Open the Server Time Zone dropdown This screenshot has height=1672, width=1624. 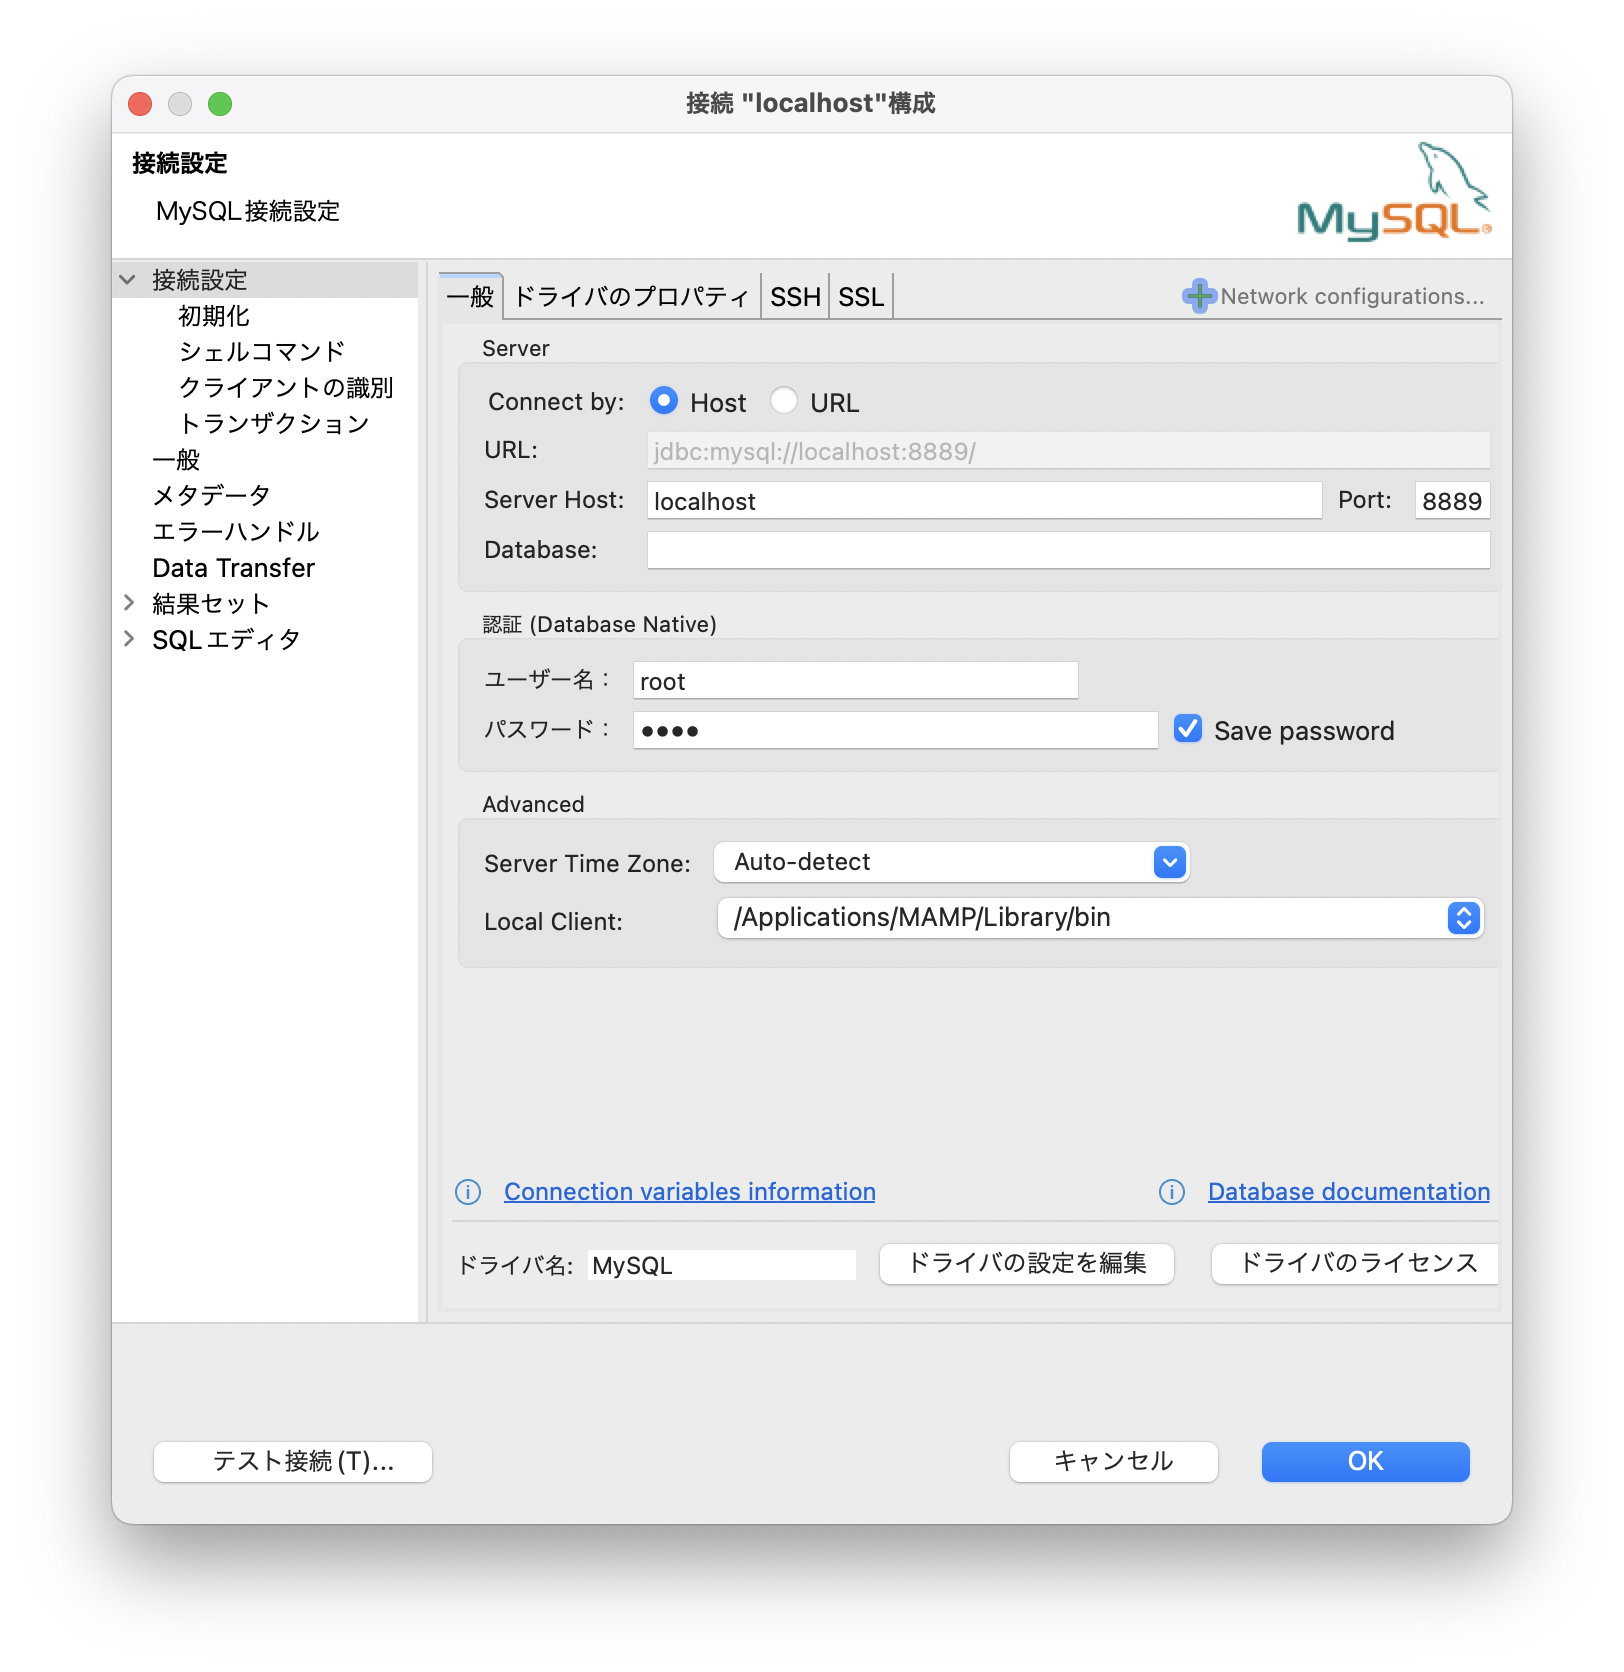pyautogui.click(x=1169, y=862)
